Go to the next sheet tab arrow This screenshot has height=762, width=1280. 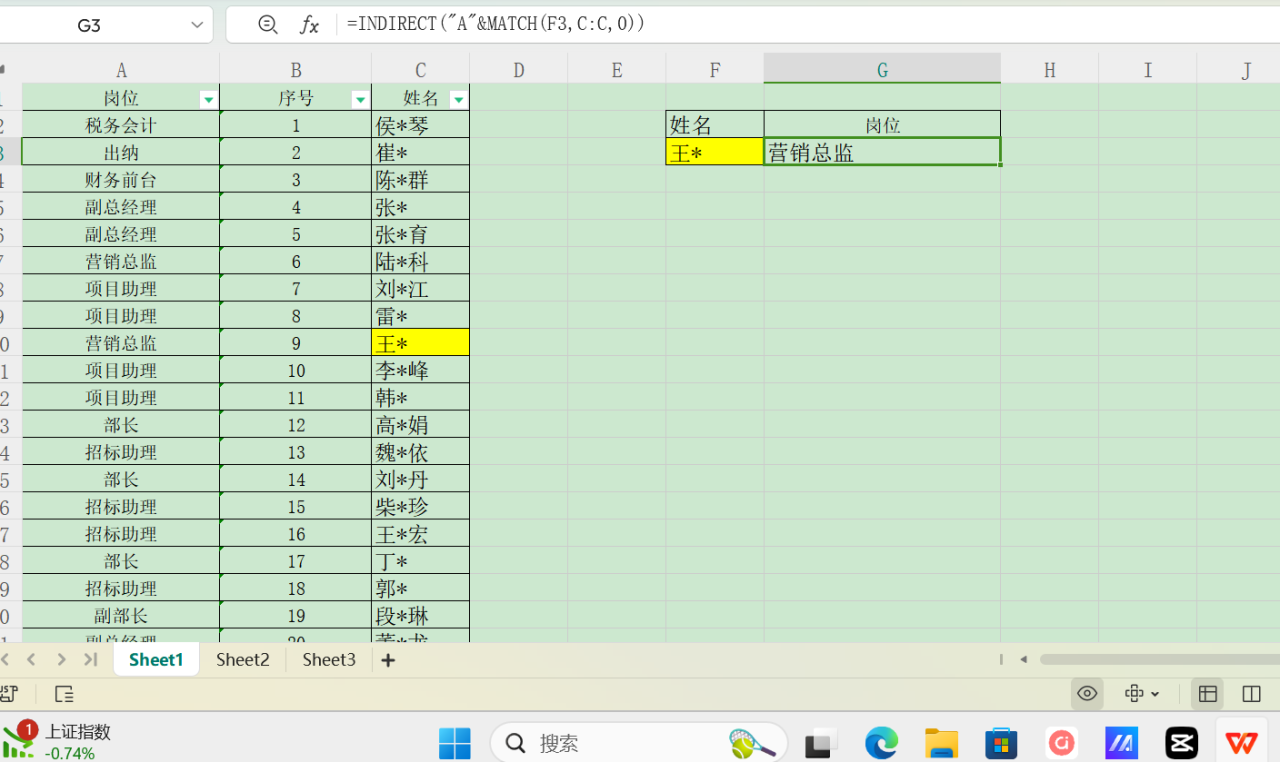point(61,659)
